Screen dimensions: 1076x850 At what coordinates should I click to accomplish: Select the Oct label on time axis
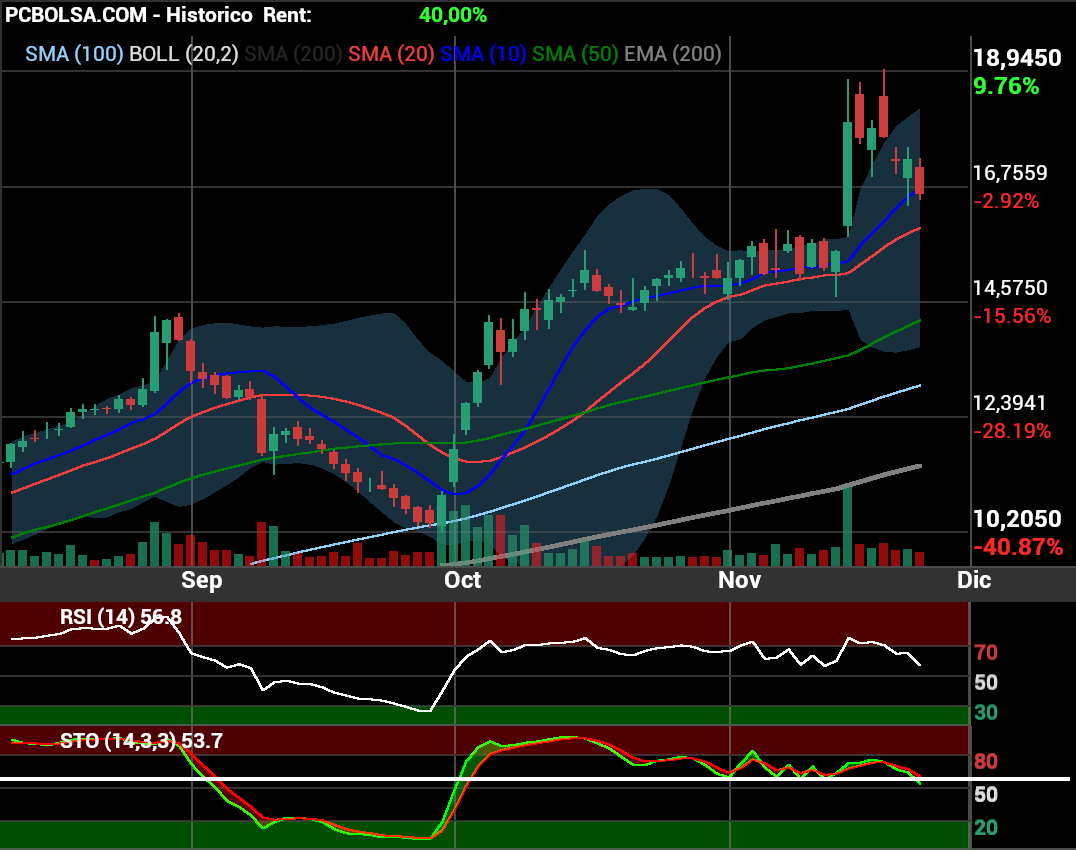point(462,580)
